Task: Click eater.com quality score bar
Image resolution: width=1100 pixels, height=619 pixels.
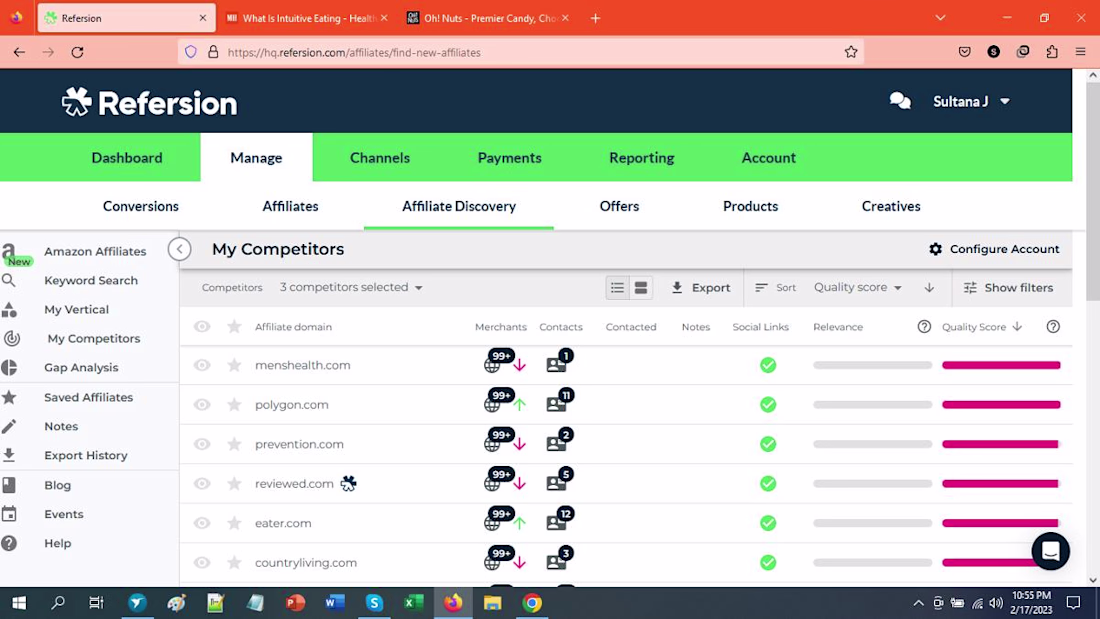Action: coord(1001,524)
